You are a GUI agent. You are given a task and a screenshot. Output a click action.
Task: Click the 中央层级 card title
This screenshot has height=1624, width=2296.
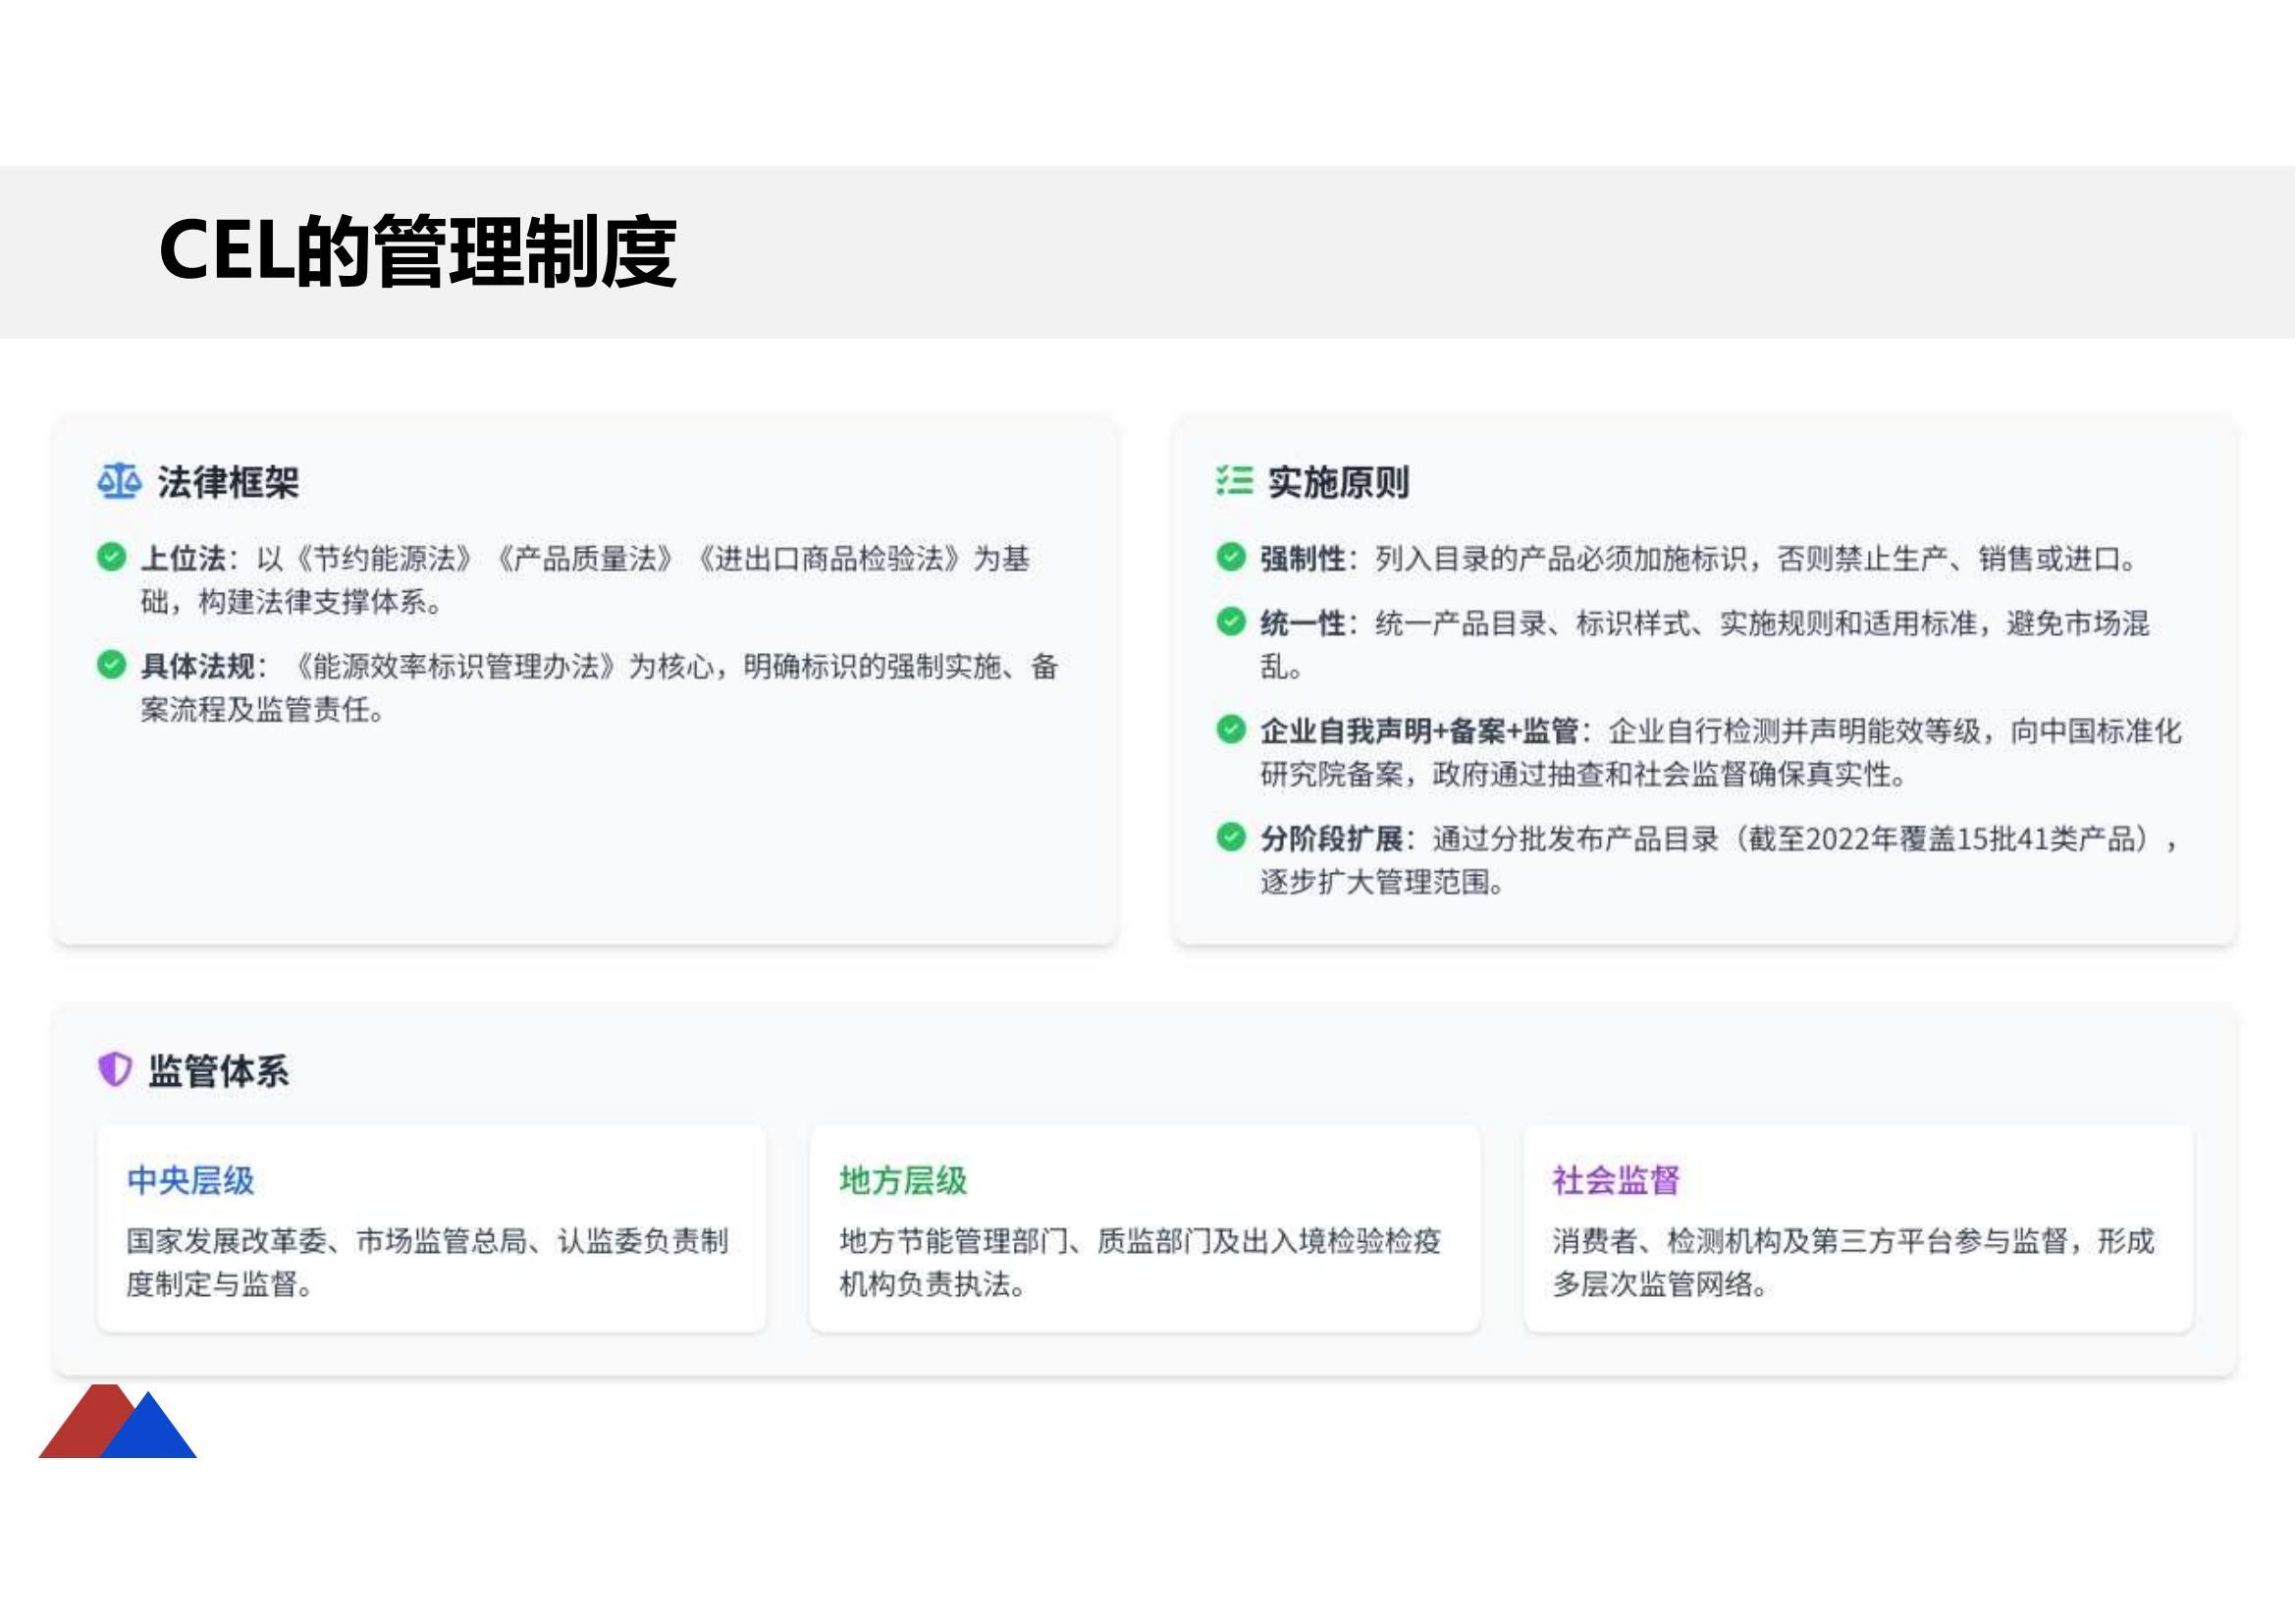[191, 1181]
